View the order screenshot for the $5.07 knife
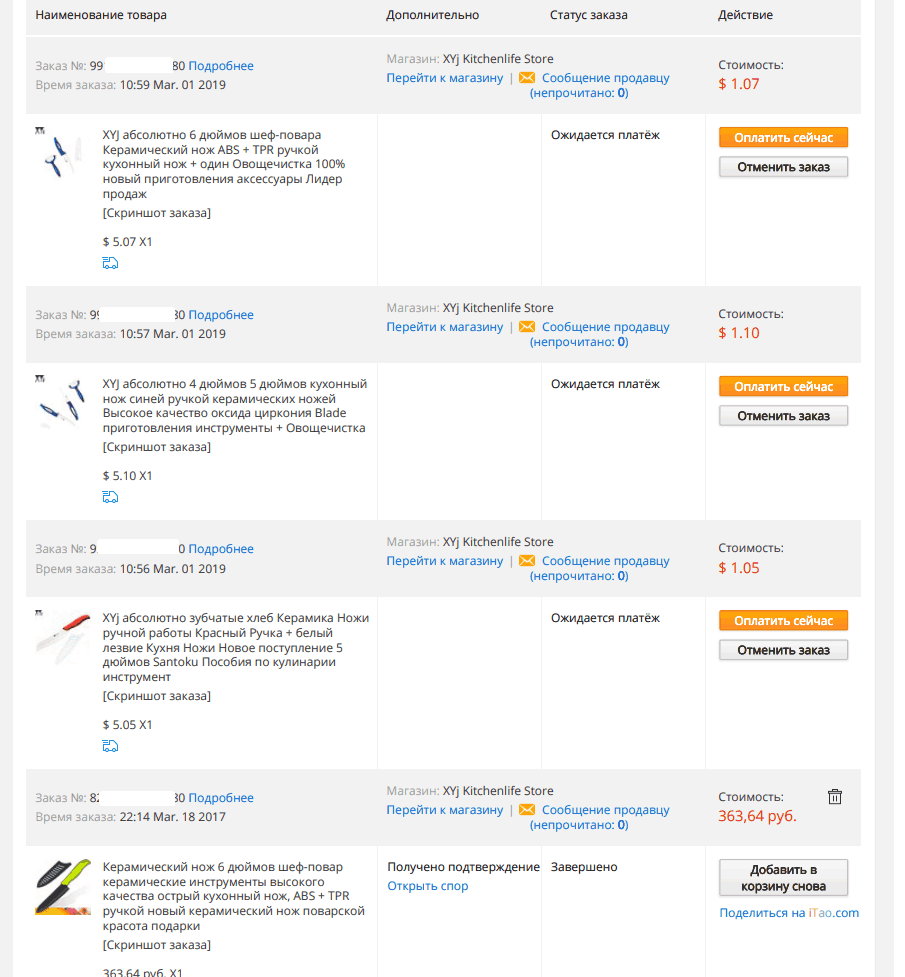 156,213
